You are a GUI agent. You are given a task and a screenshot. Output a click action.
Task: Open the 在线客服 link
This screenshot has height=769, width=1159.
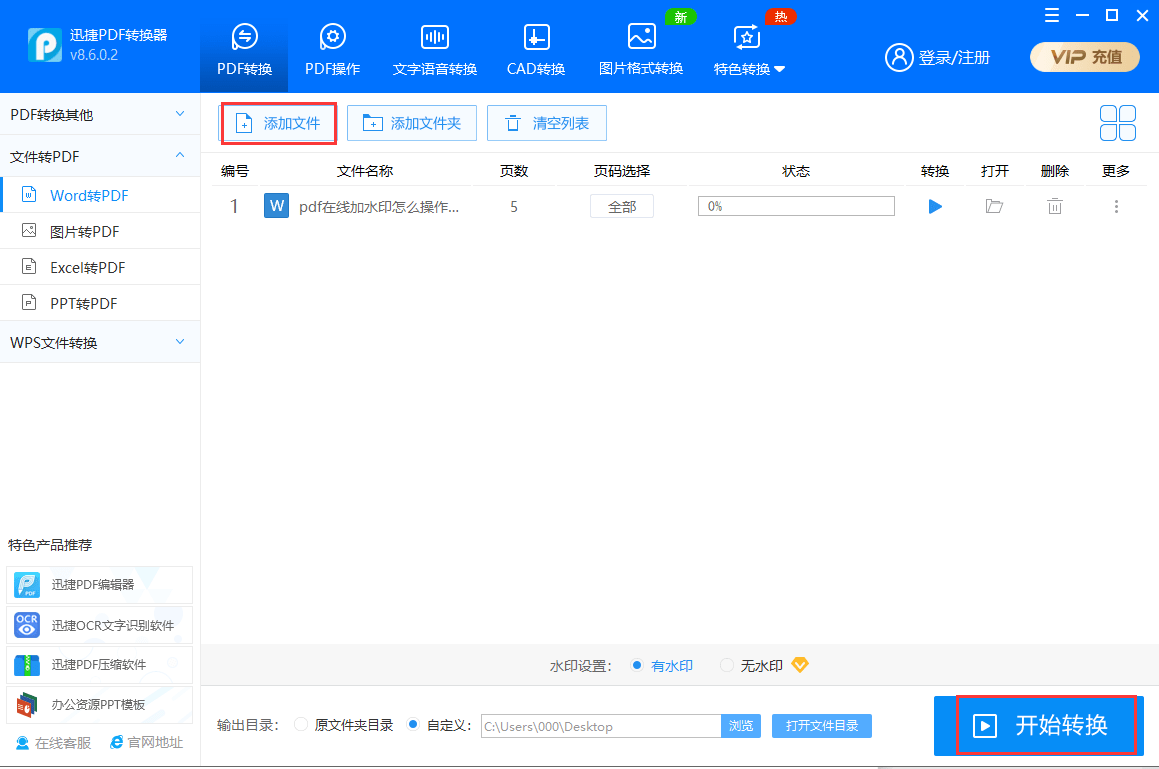point(54,742)
